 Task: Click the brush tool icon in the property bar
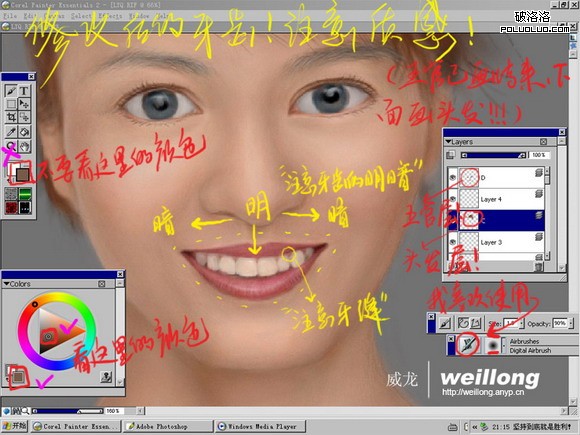click(445, 324)
